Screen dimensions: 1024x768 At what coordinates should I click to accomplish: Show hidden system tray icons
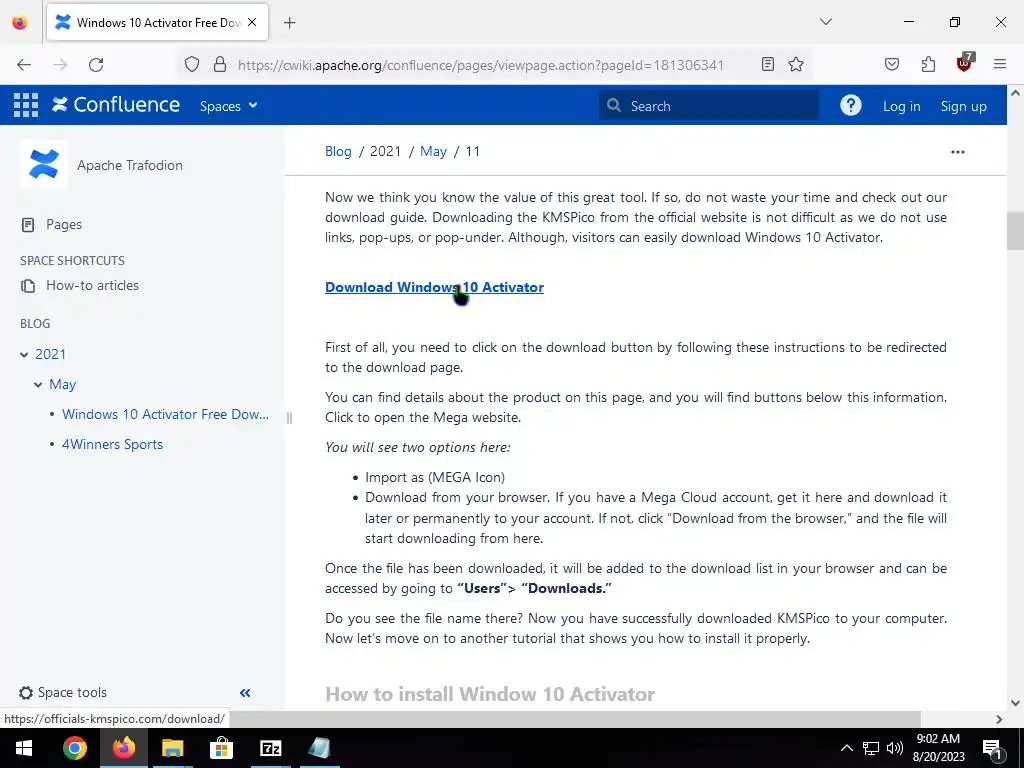tap(846, 748)
